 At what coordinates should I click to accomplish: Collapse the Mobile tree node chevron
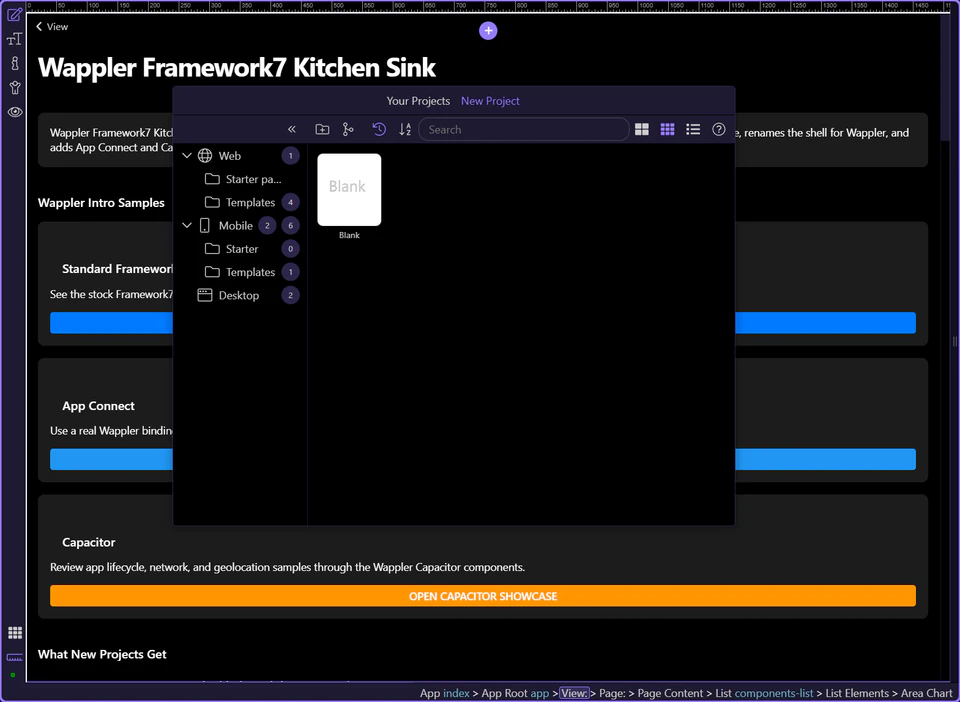coord(187,225)
